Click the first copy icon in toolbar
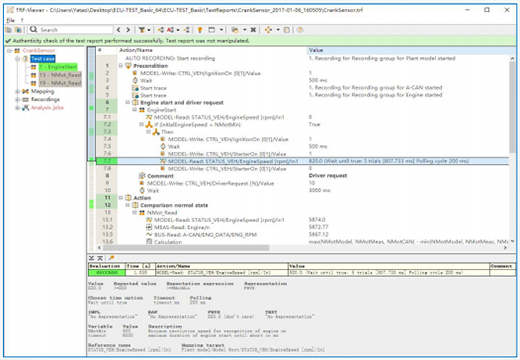Viewport: 520px width, 360px height. 9,30
